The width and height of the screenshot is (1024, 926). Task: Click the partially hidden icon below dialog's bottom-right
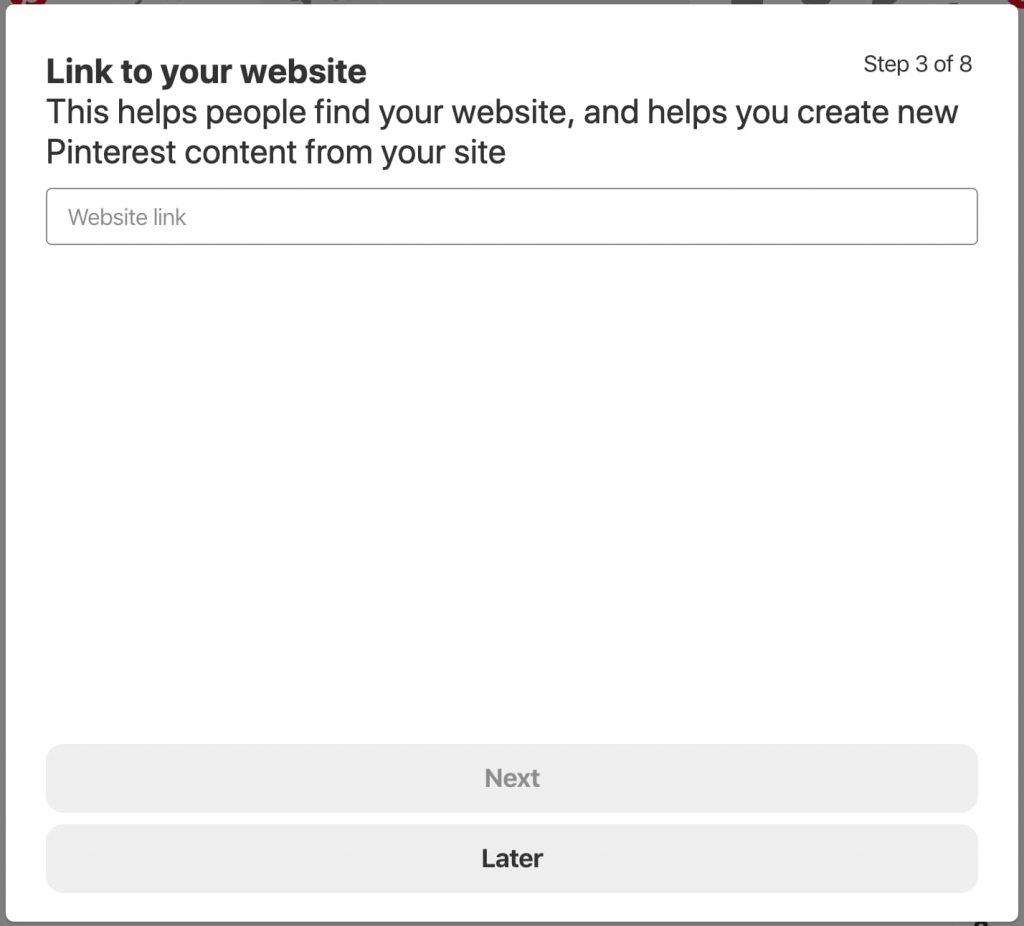coord(980,923)
